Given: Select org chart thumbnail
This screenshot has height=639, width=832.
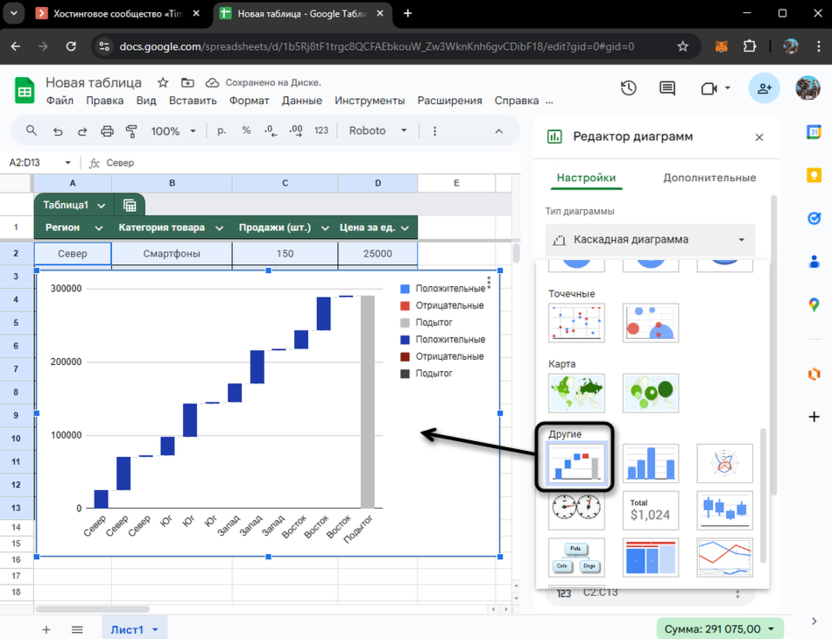Looking at the screenshot, I should click(576, 557).
